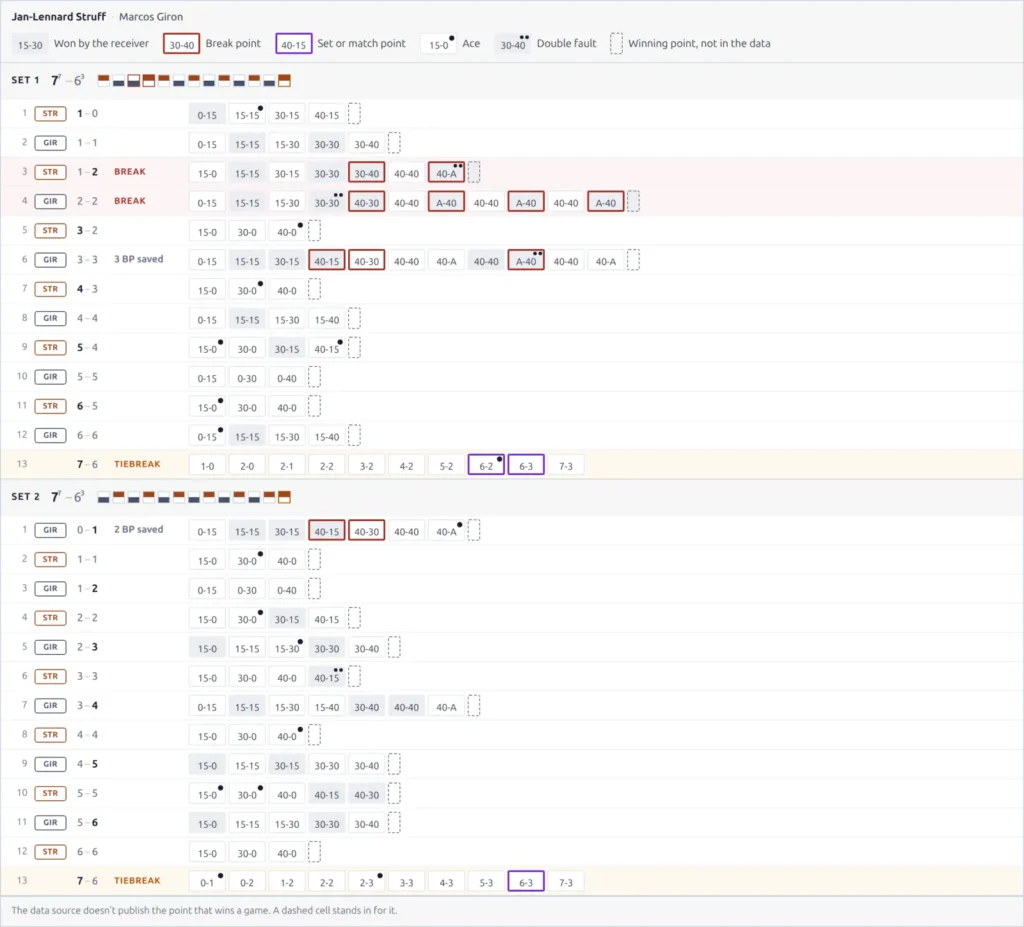
Task: Click the TIEBREAK label in Set 2
Action: [137, 881]
